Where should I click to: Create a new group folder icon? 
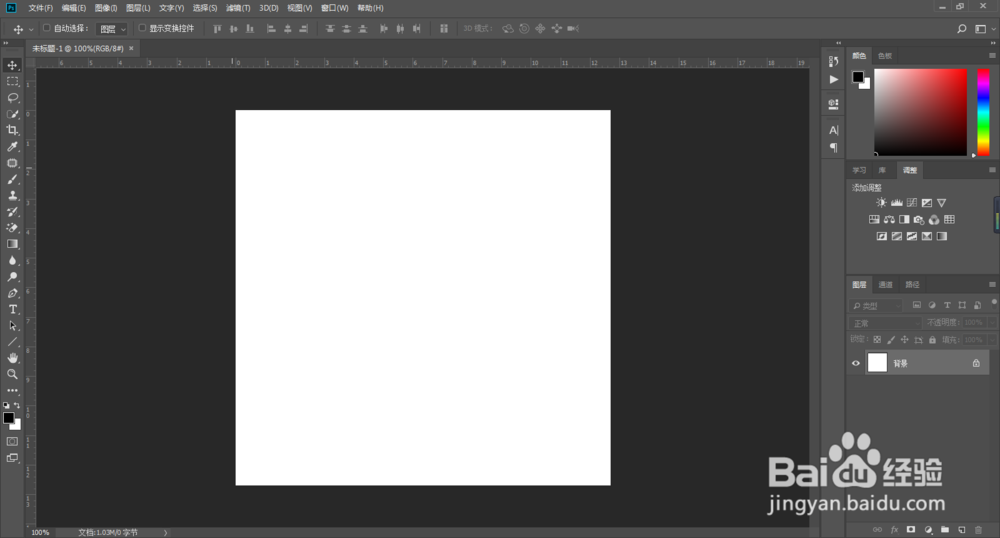coord(945,530)
